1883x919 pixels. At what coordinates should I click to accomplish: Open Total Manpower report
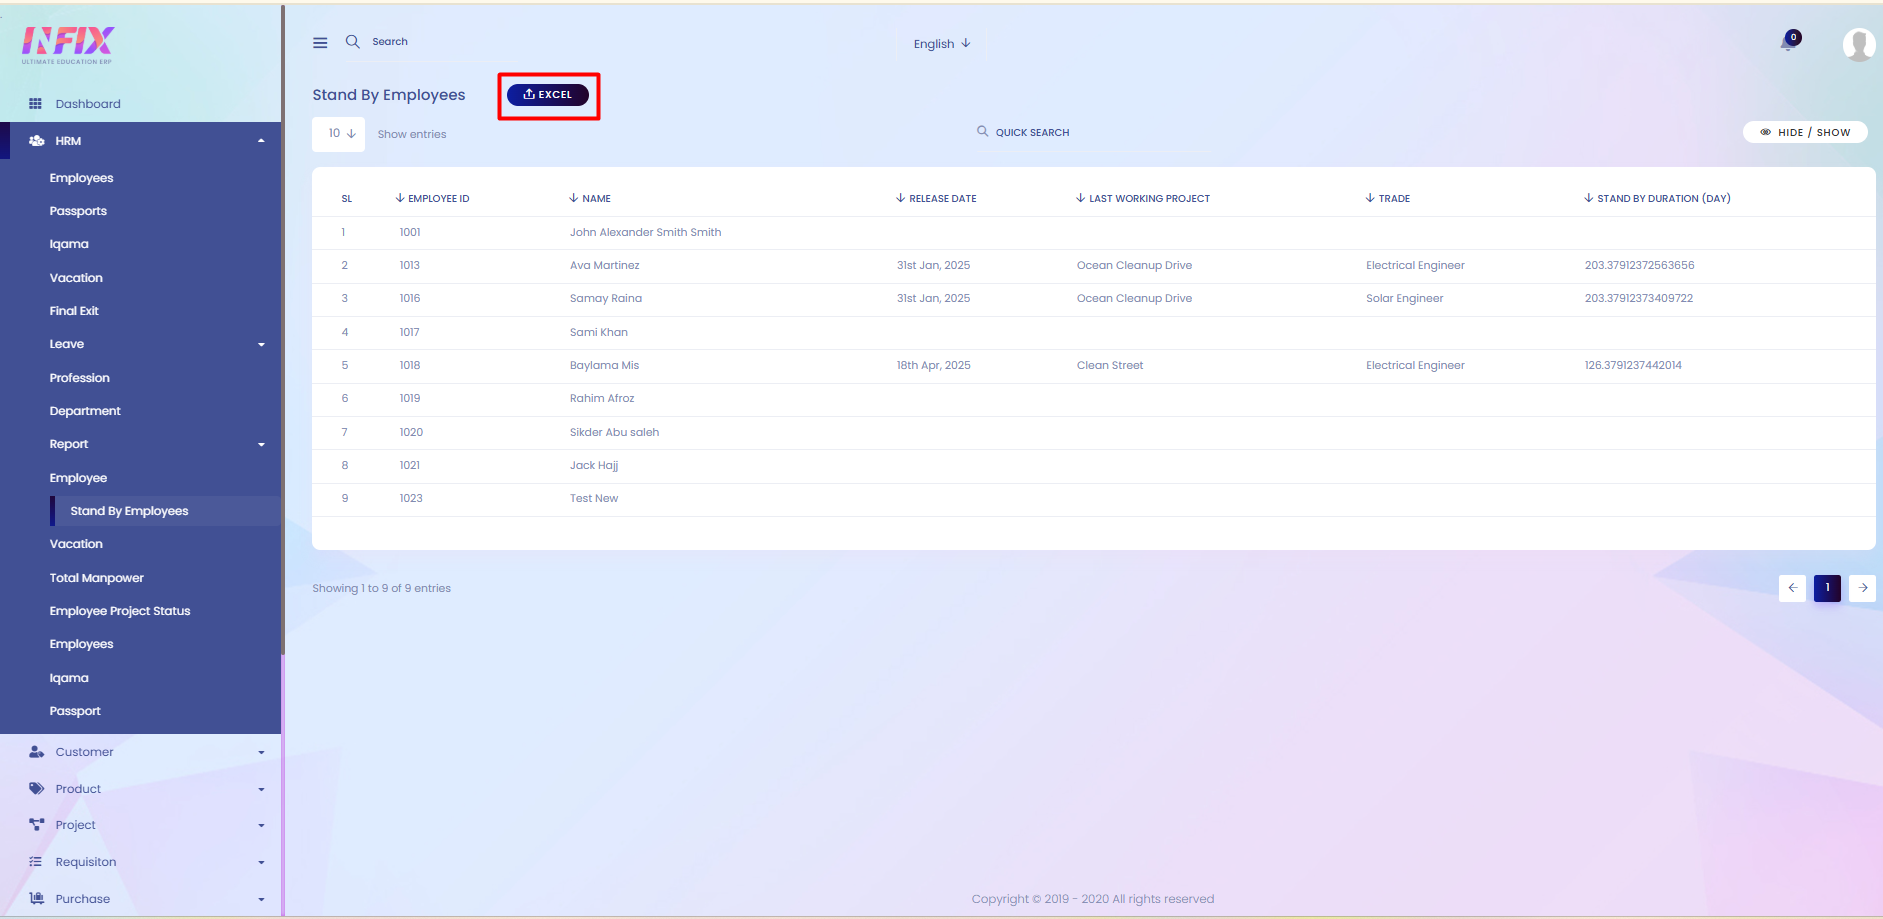coord(97,578)
